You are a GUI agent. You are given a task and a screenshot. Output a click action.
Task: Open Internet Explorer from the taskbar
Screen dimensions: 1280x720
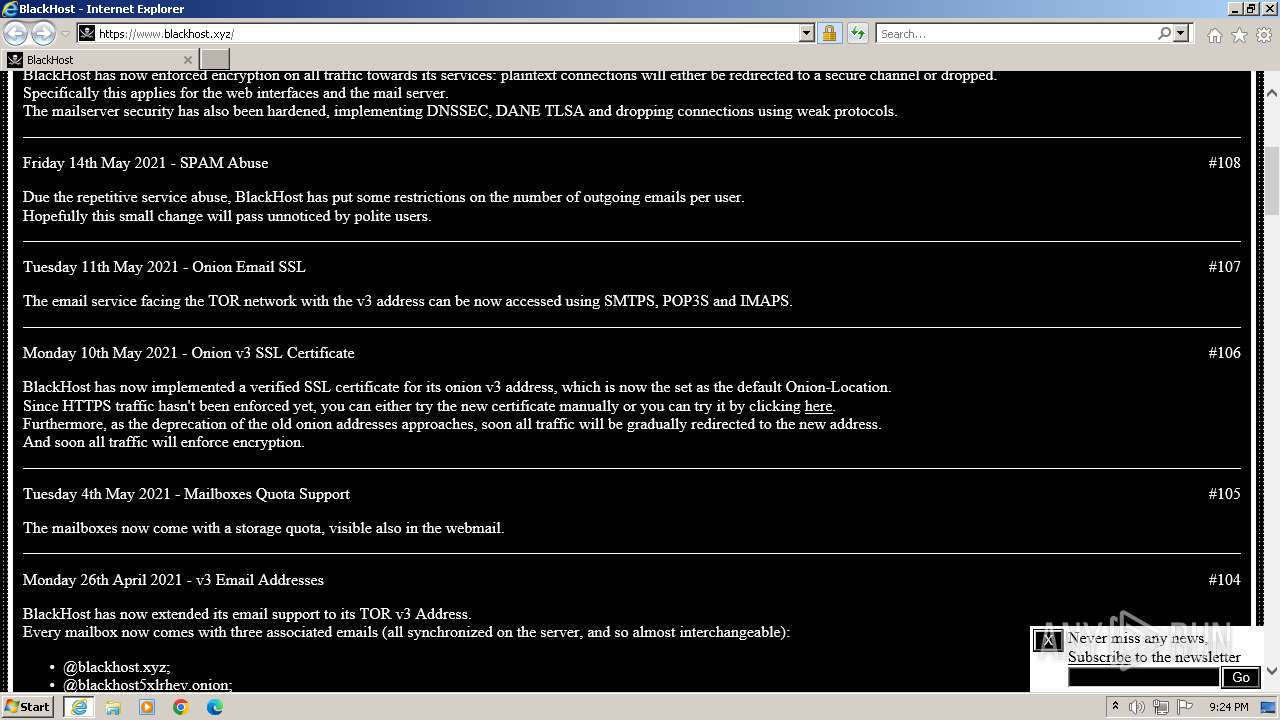click(x=79, y=706)
